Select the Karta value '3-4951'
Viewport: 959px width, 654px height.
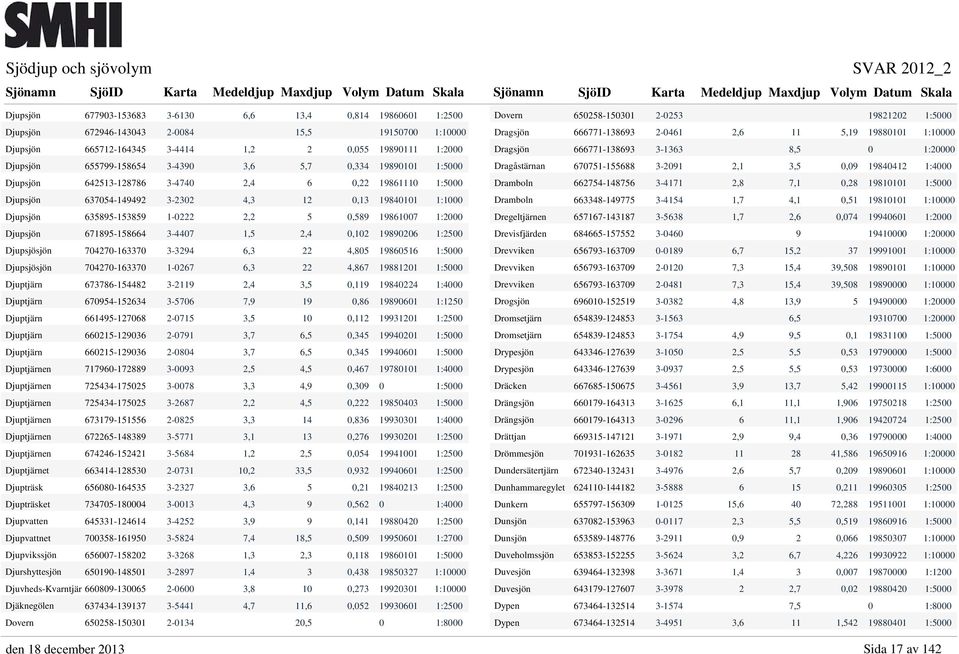[668, 623]
